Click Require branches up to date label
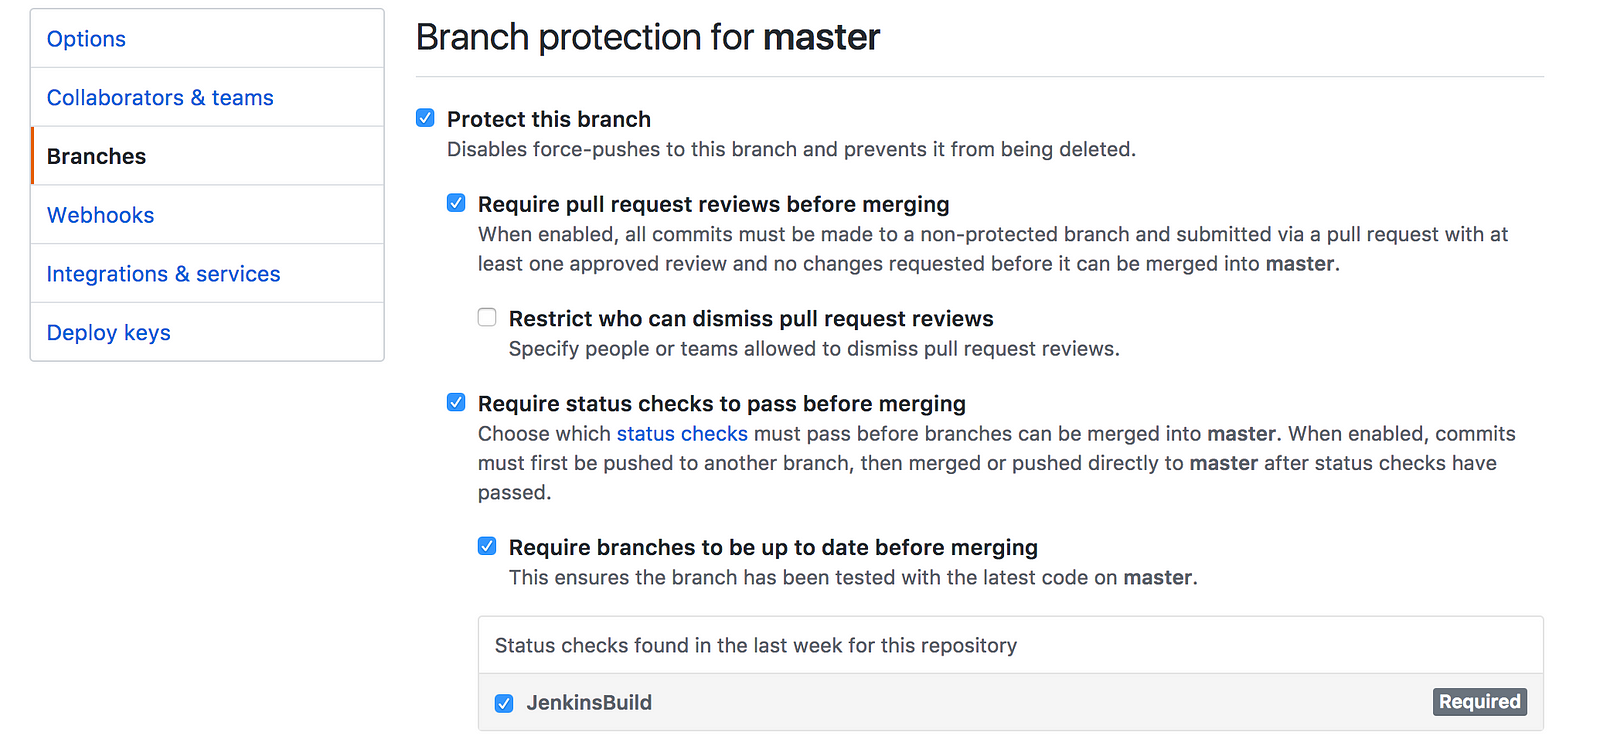 [773, 548]
